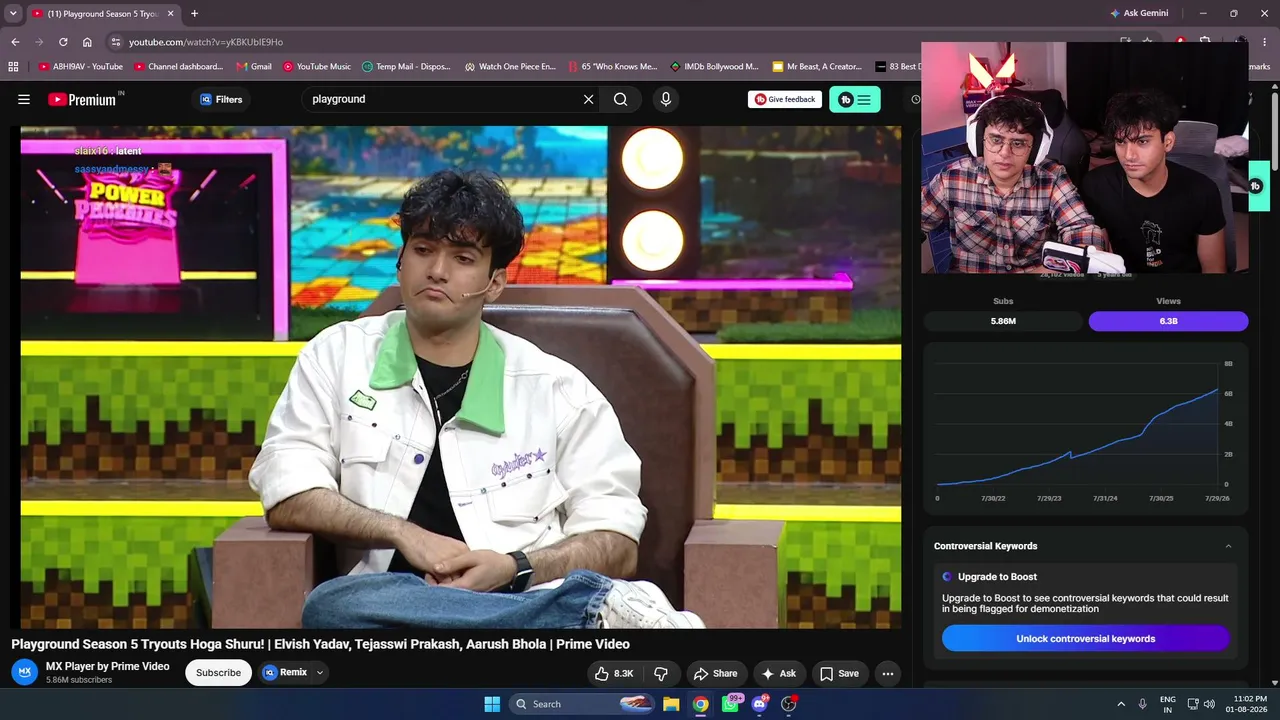The width and height of the screenshot is (1280, 720).
Task: Click Ask Gemini in the title bar
Action: [x=1138, y=14]
